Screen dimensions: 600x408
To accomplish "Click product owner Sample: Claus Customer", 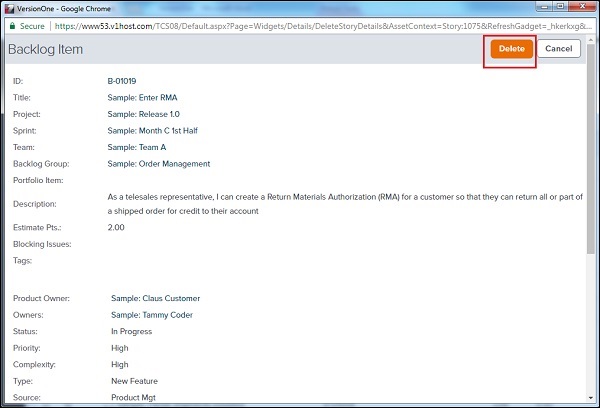I will [x=155, y=298].
